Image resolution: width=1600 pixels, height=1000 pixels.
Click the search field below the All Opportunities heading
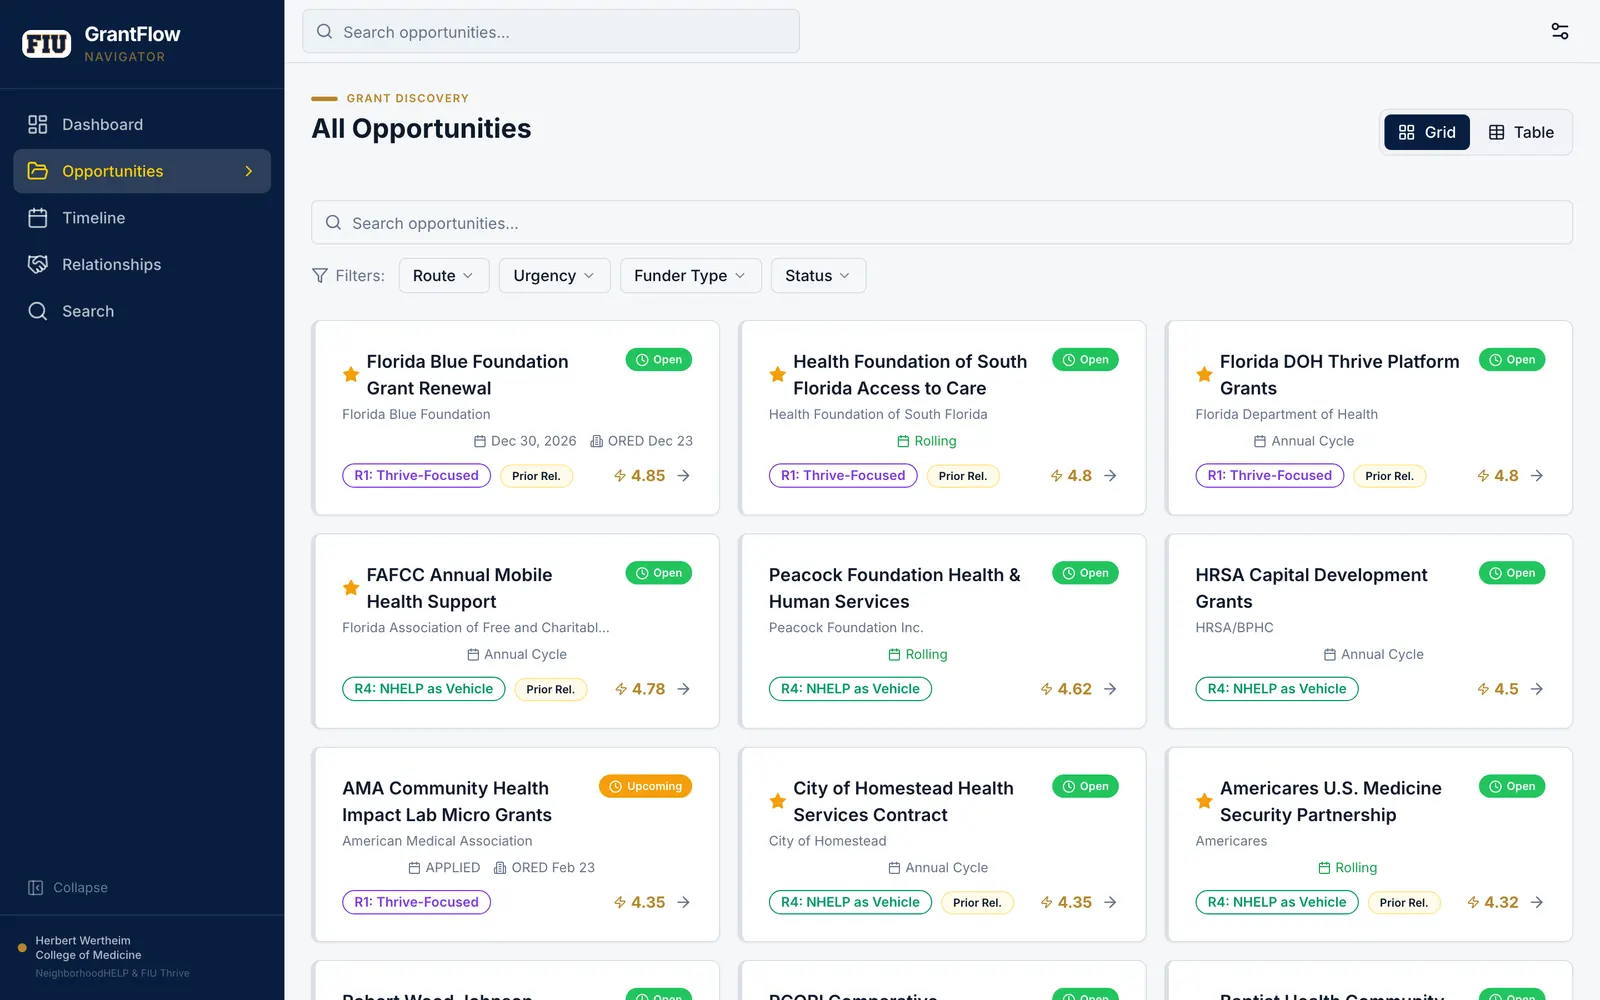click(942, 223)
